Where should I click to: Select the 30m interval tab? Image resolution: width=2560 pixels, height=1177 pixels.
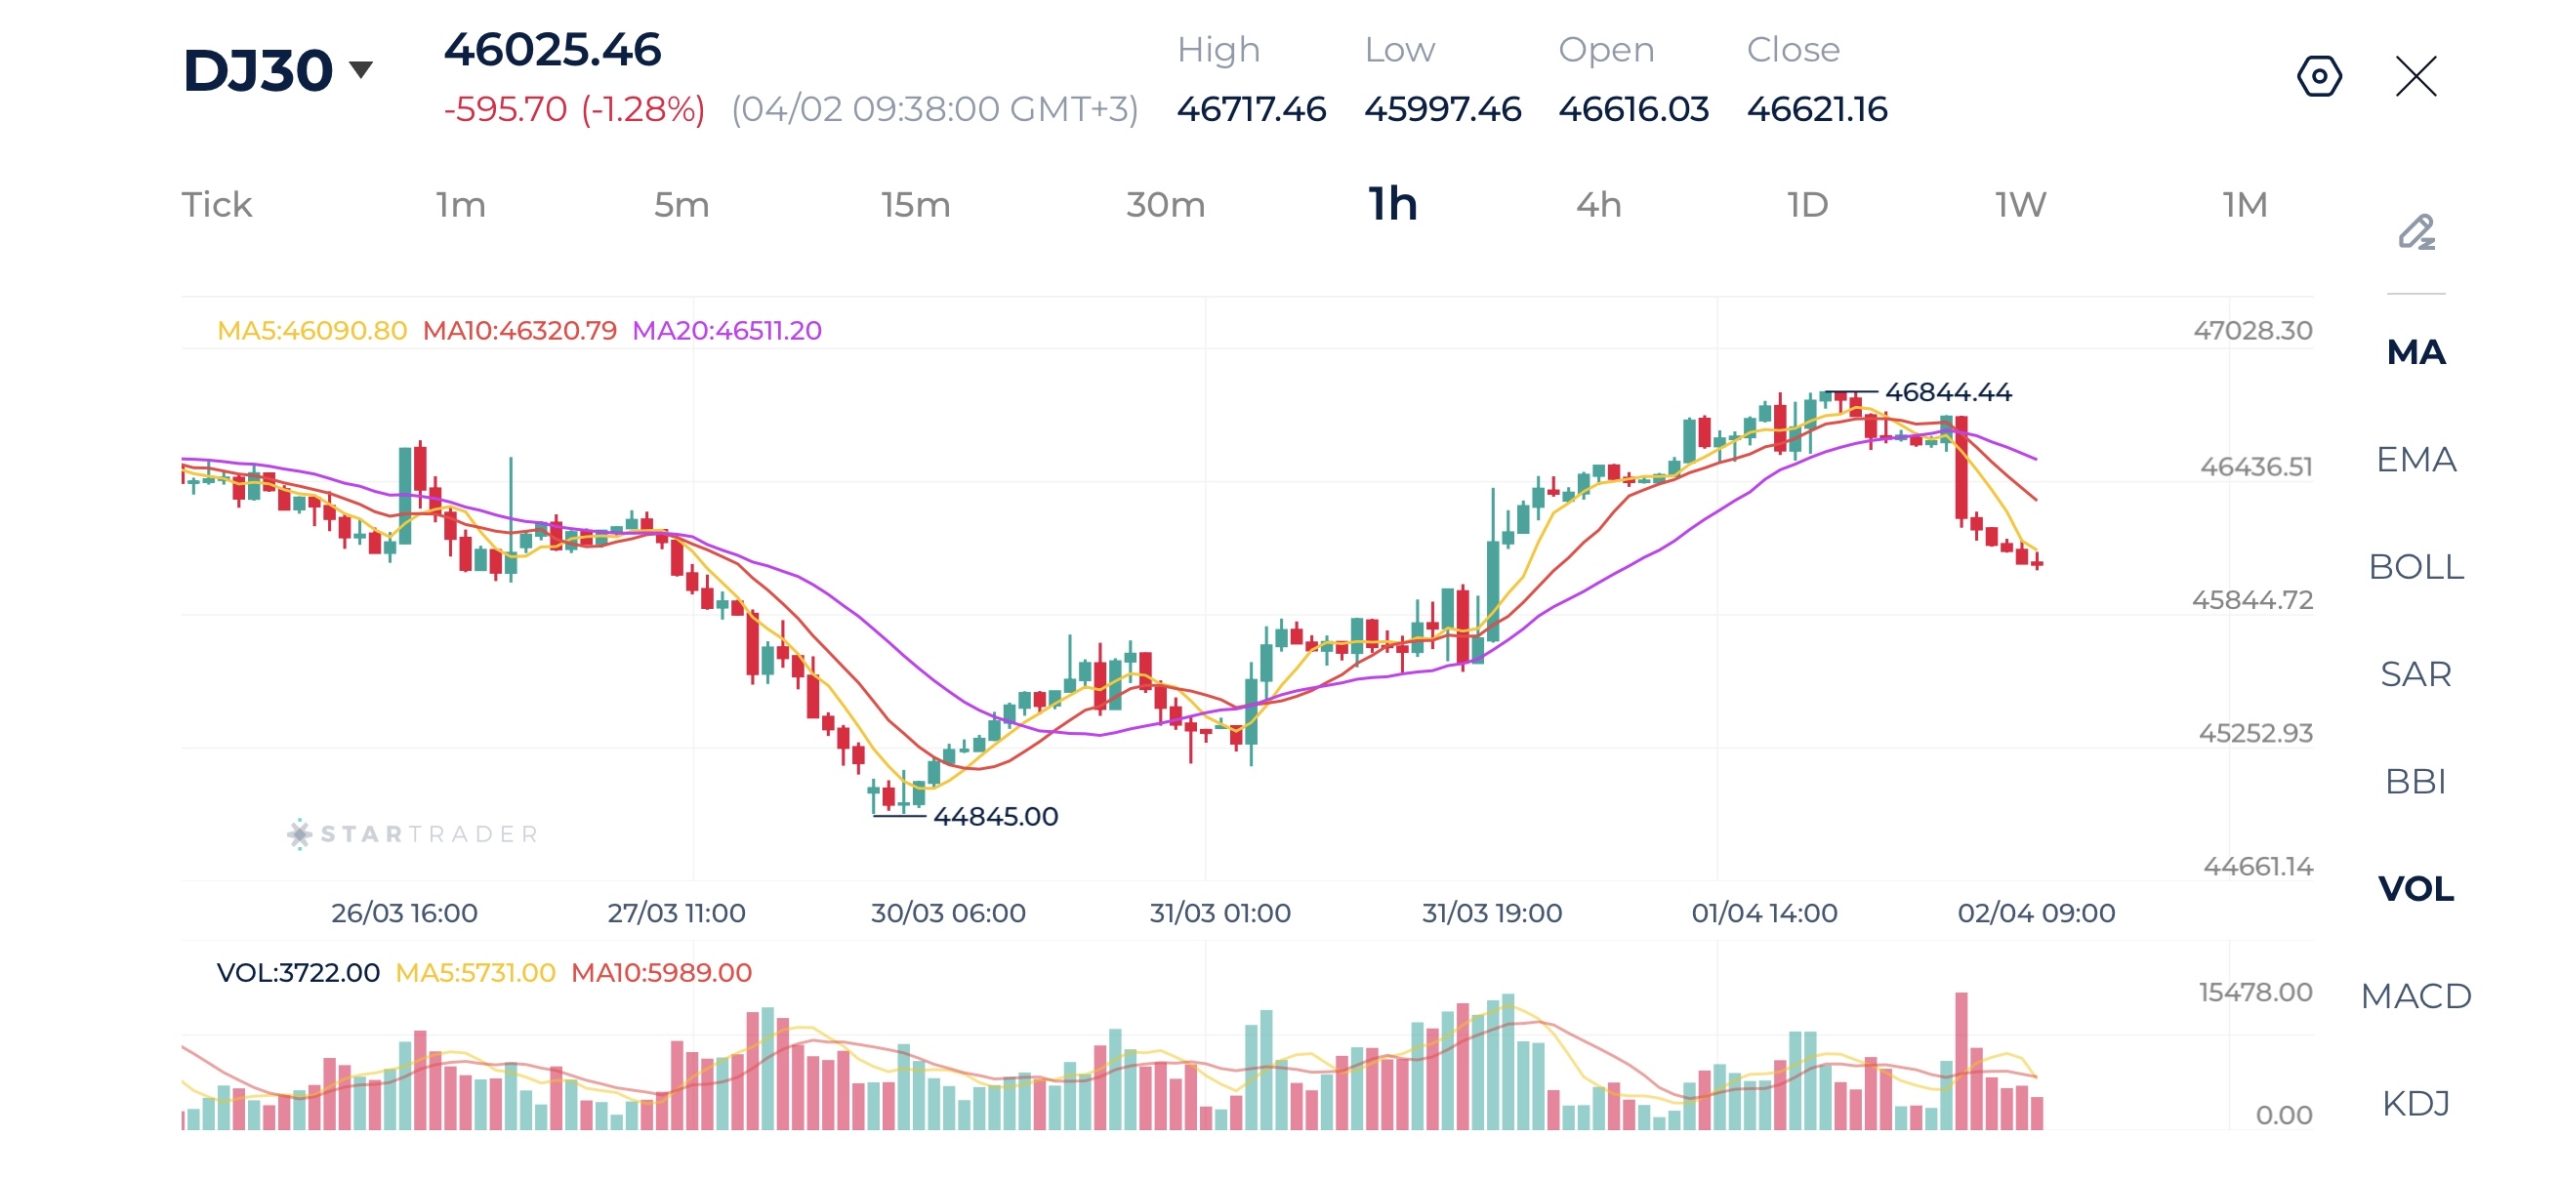[1165, 205]
